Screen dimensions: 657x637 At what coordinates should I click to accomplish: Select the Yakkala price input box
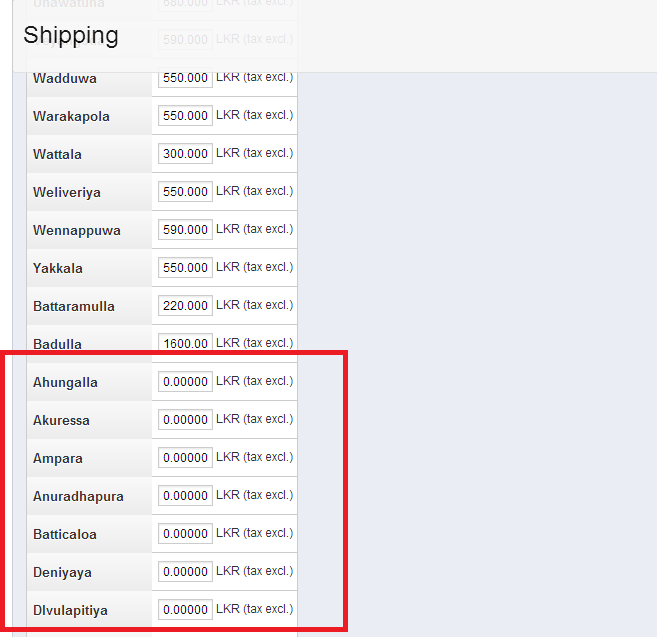coord(185,267)
